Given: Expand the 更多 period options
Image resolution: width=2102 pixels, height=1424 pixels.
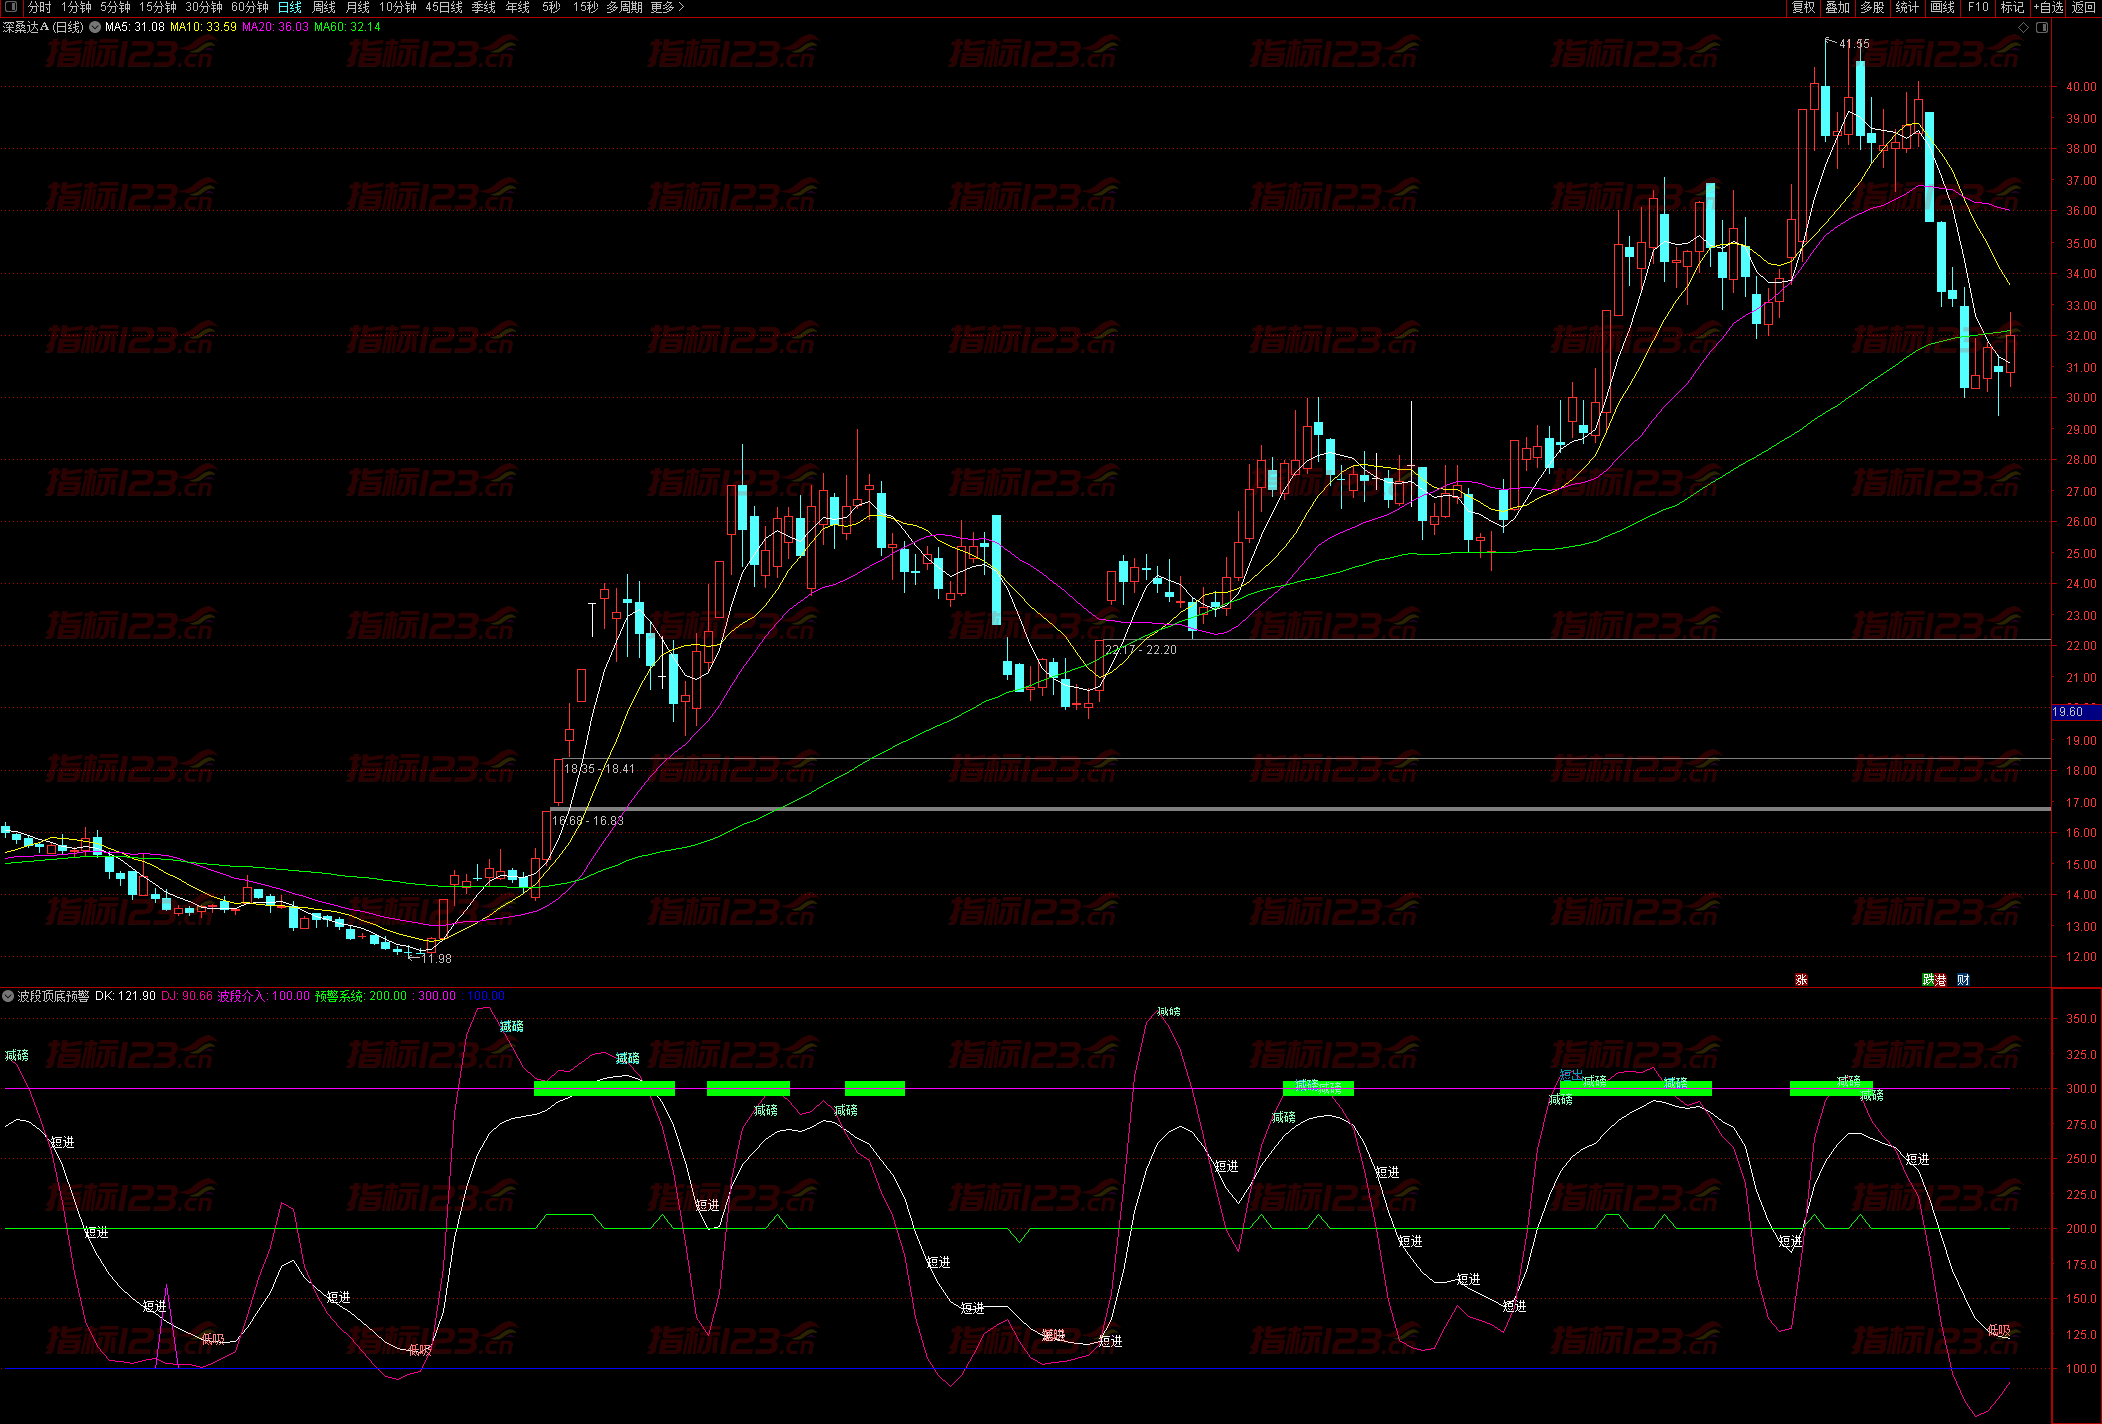Looking at the screenshot, I should pos(667,7).
